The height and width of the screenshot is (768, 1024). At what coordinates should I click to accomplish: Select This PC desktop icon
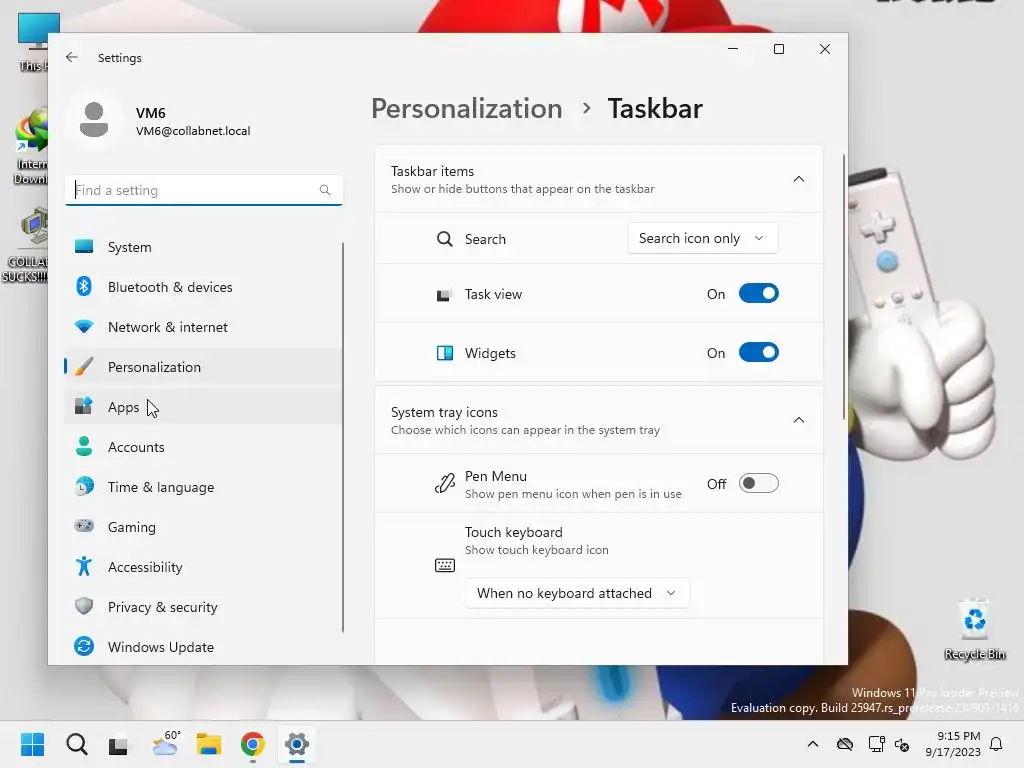[33, 42]
